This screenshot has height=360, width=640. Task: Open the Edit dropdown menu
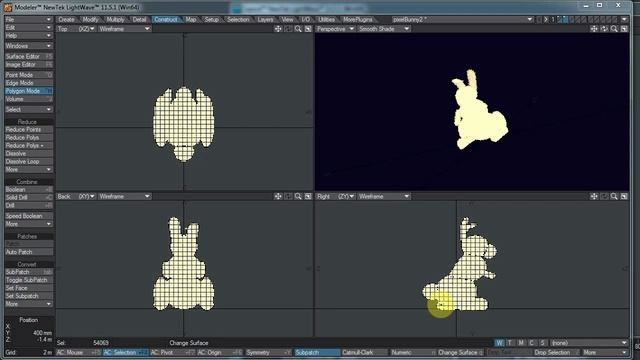pos(29,28)
